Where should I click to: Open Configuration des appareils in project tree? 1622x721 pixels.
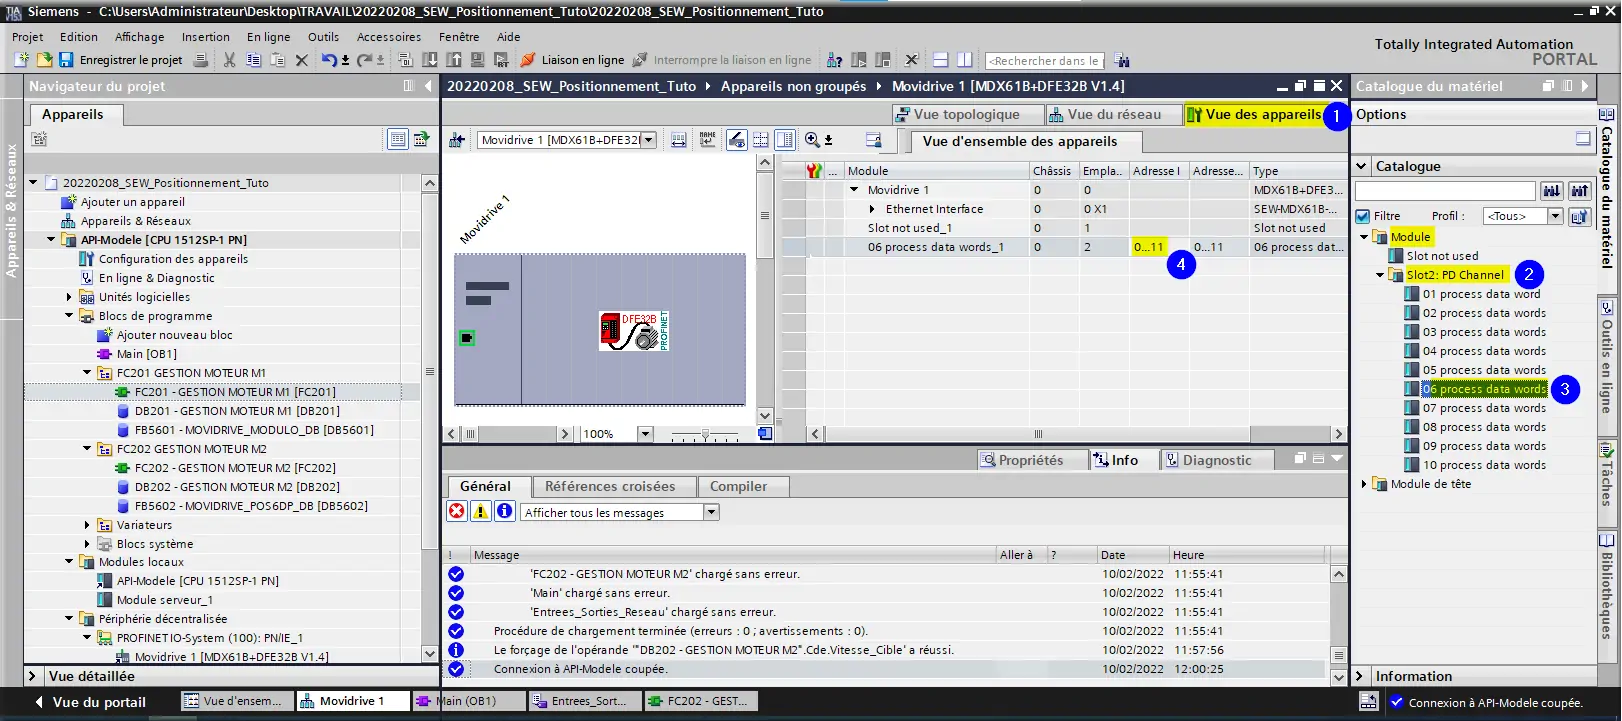pyautogui.click(x=173, y=259)
